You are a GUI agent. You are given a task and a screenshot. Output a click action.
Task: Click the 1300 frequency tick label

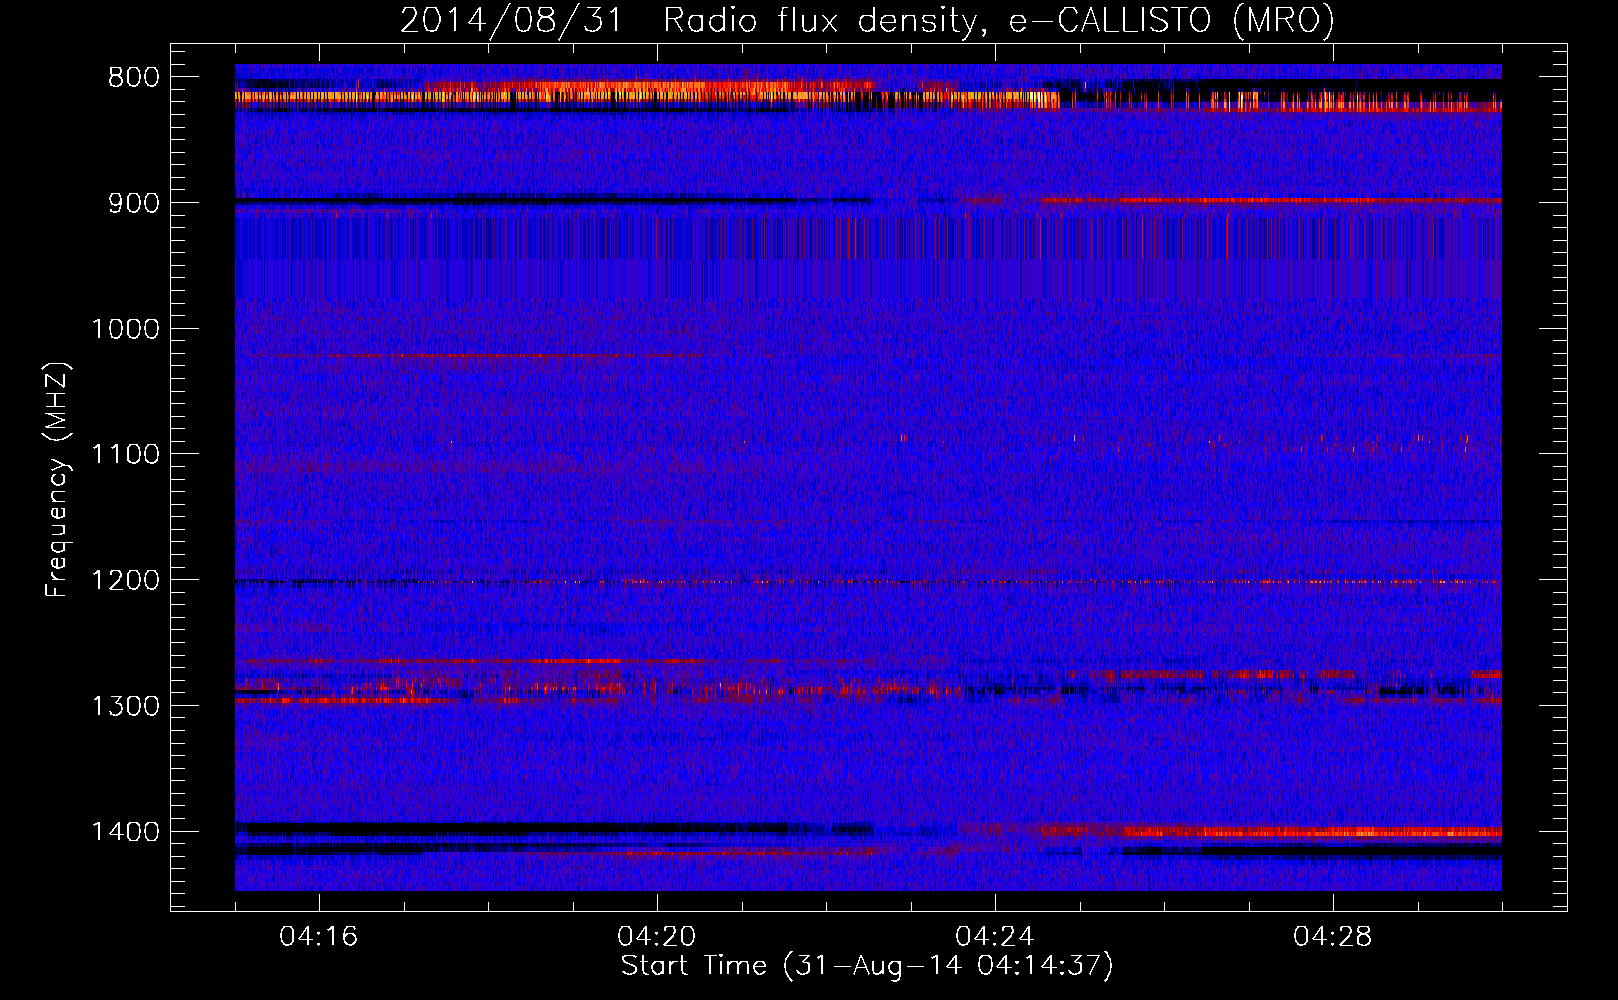125,706
